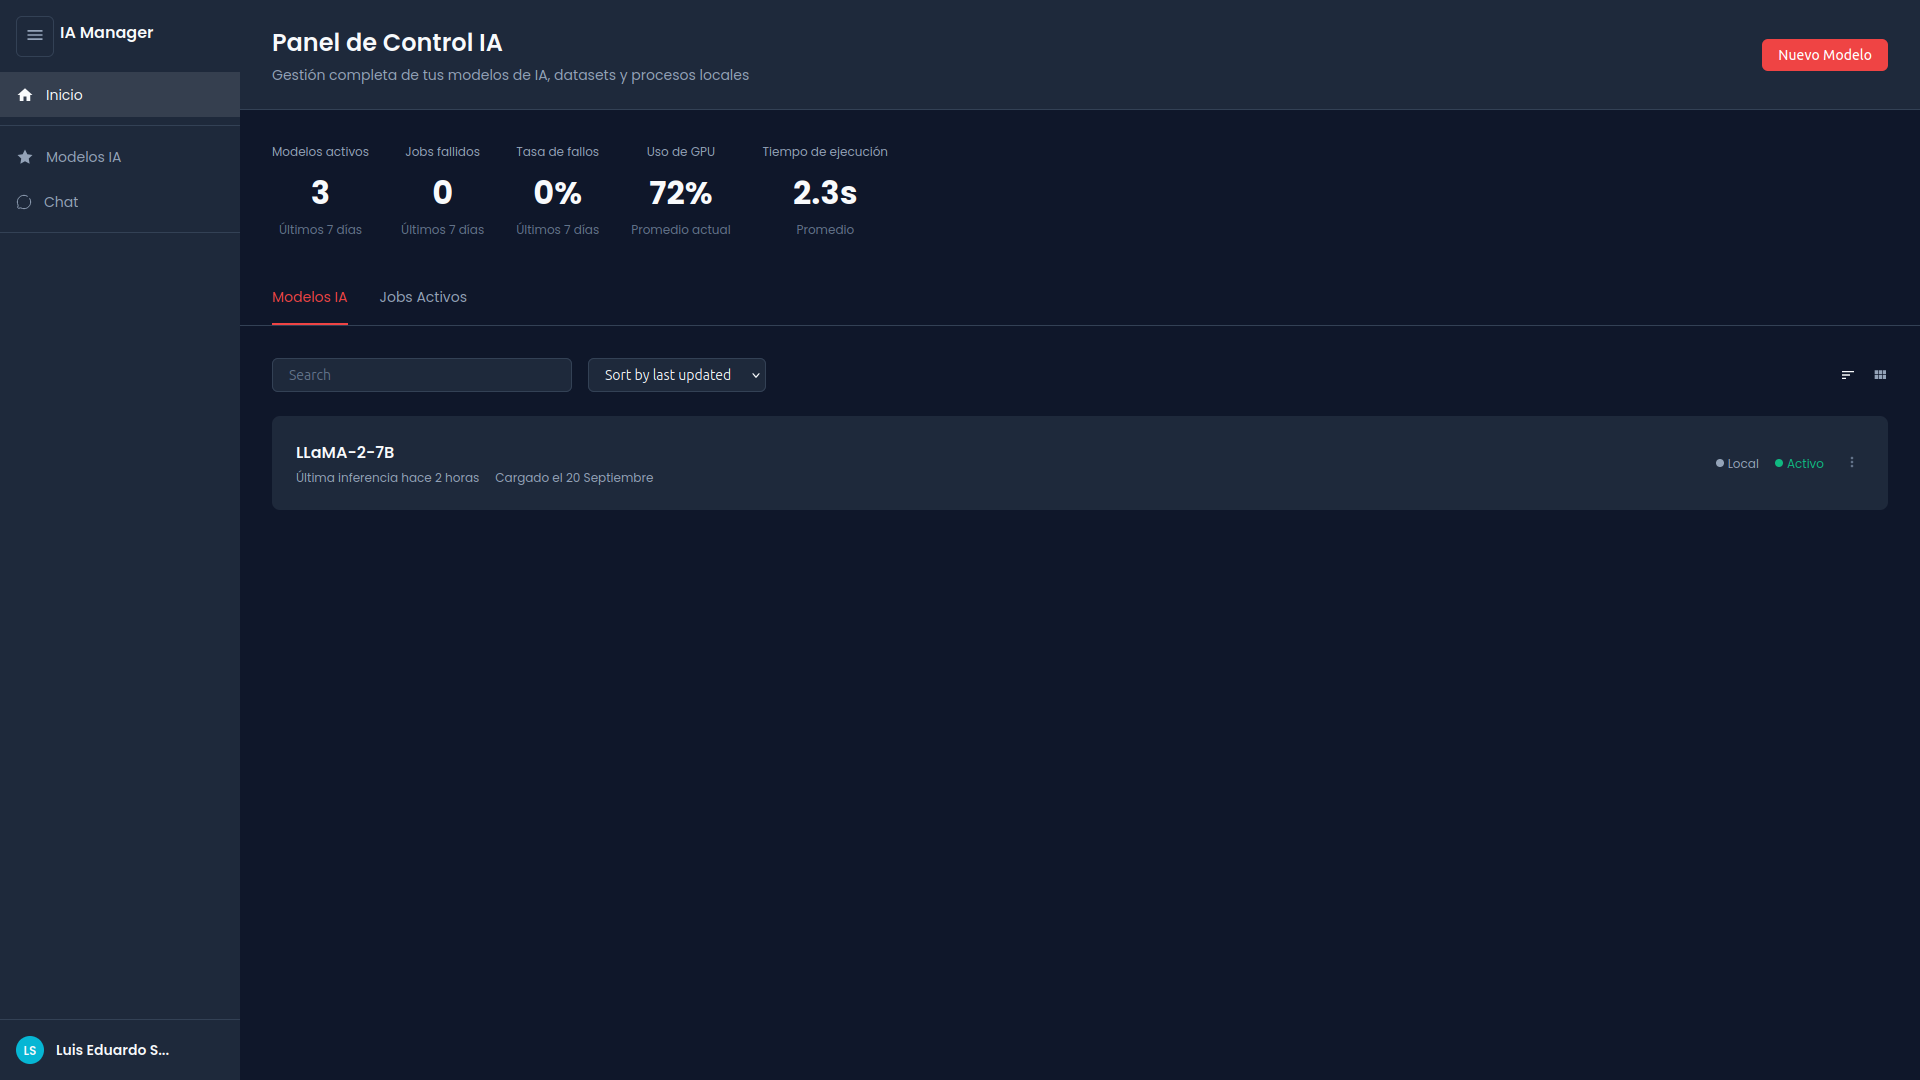Open three-dot menu for LLaMA-2-7B
The width and height of the screenshot is (1920, 1080).
point(1852,463)
